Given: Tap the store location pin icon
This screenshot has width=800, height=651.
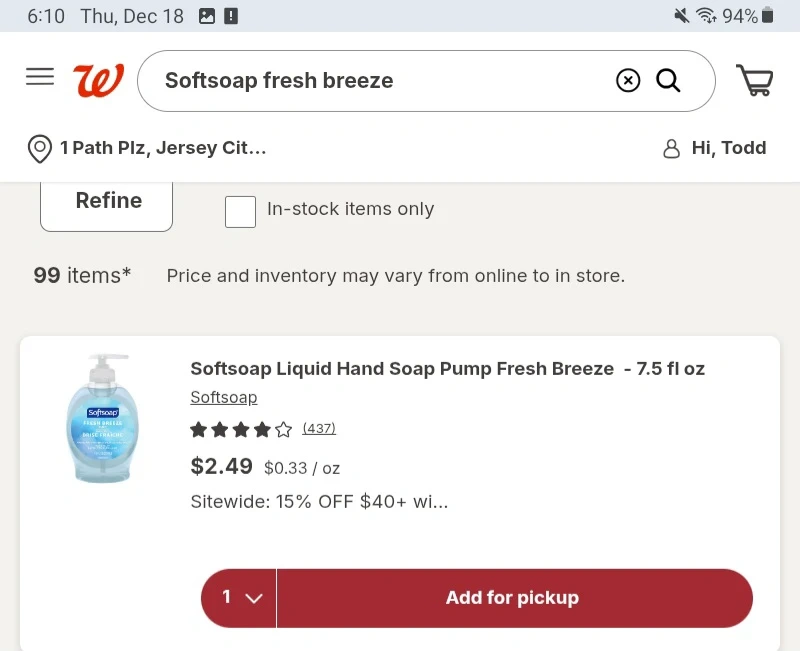Looking at the screenshot, I should [39, 149].
